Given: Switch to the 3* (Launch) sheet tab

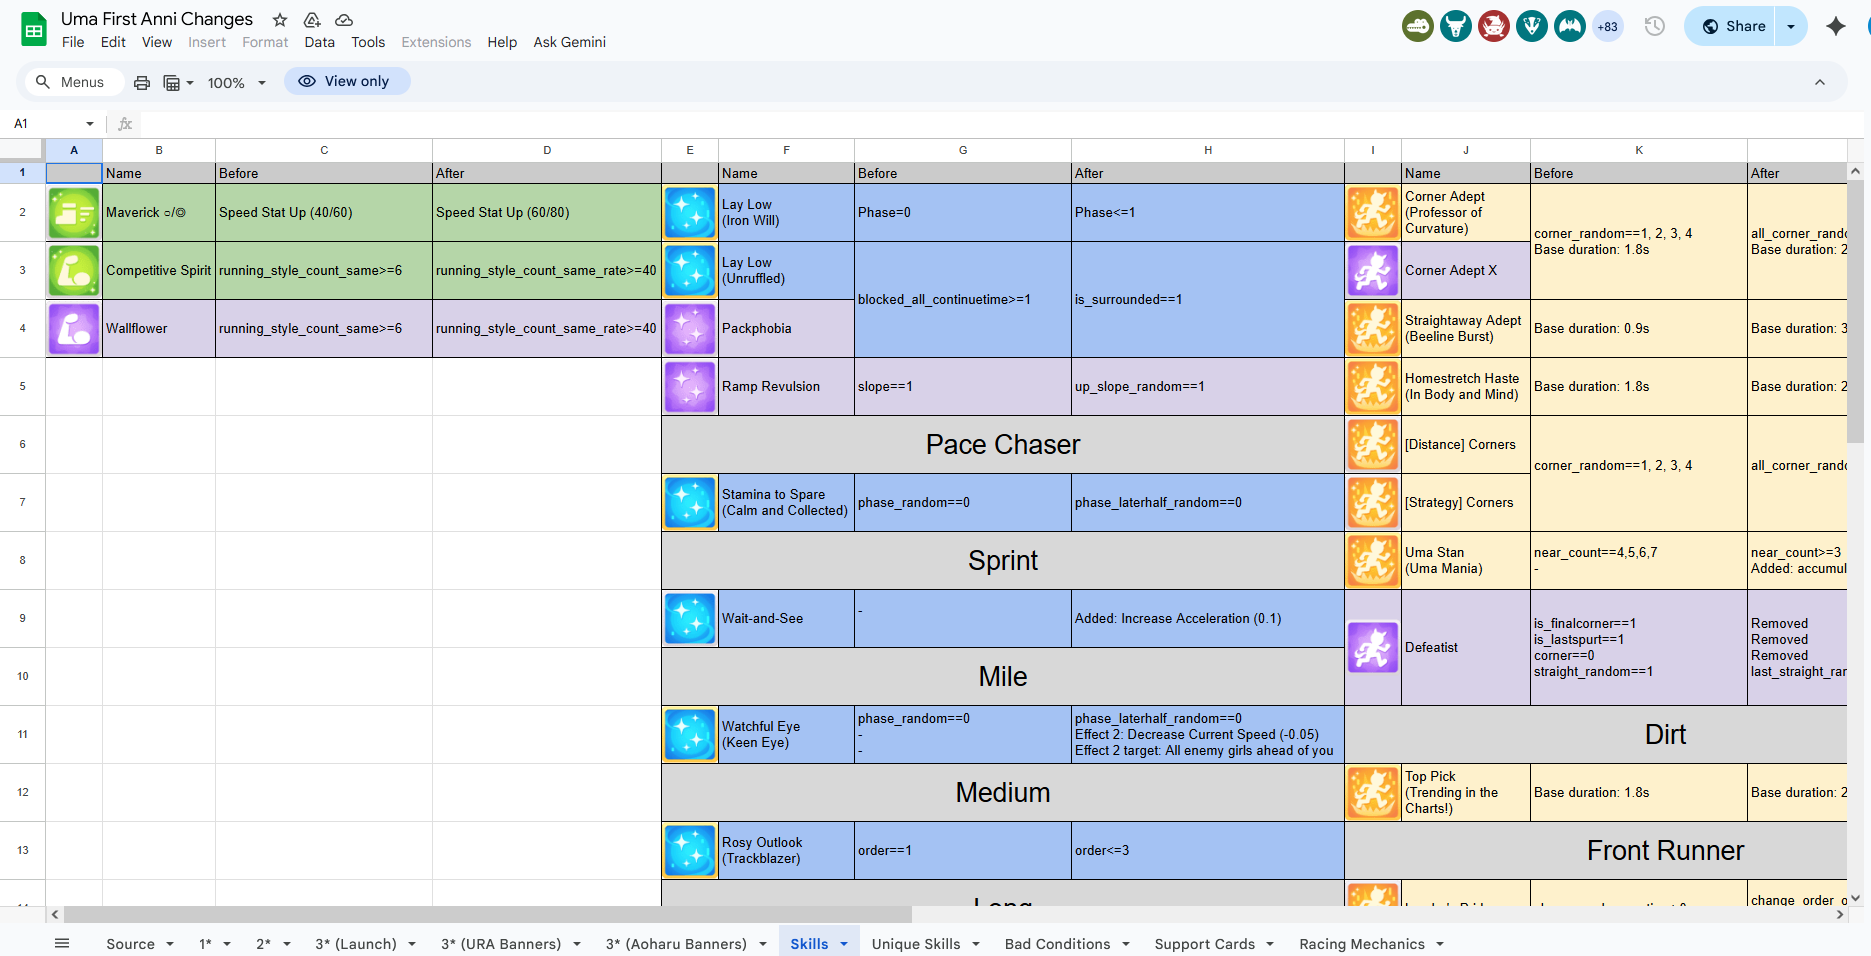Looking at the screenshot, I should [356, 944].
